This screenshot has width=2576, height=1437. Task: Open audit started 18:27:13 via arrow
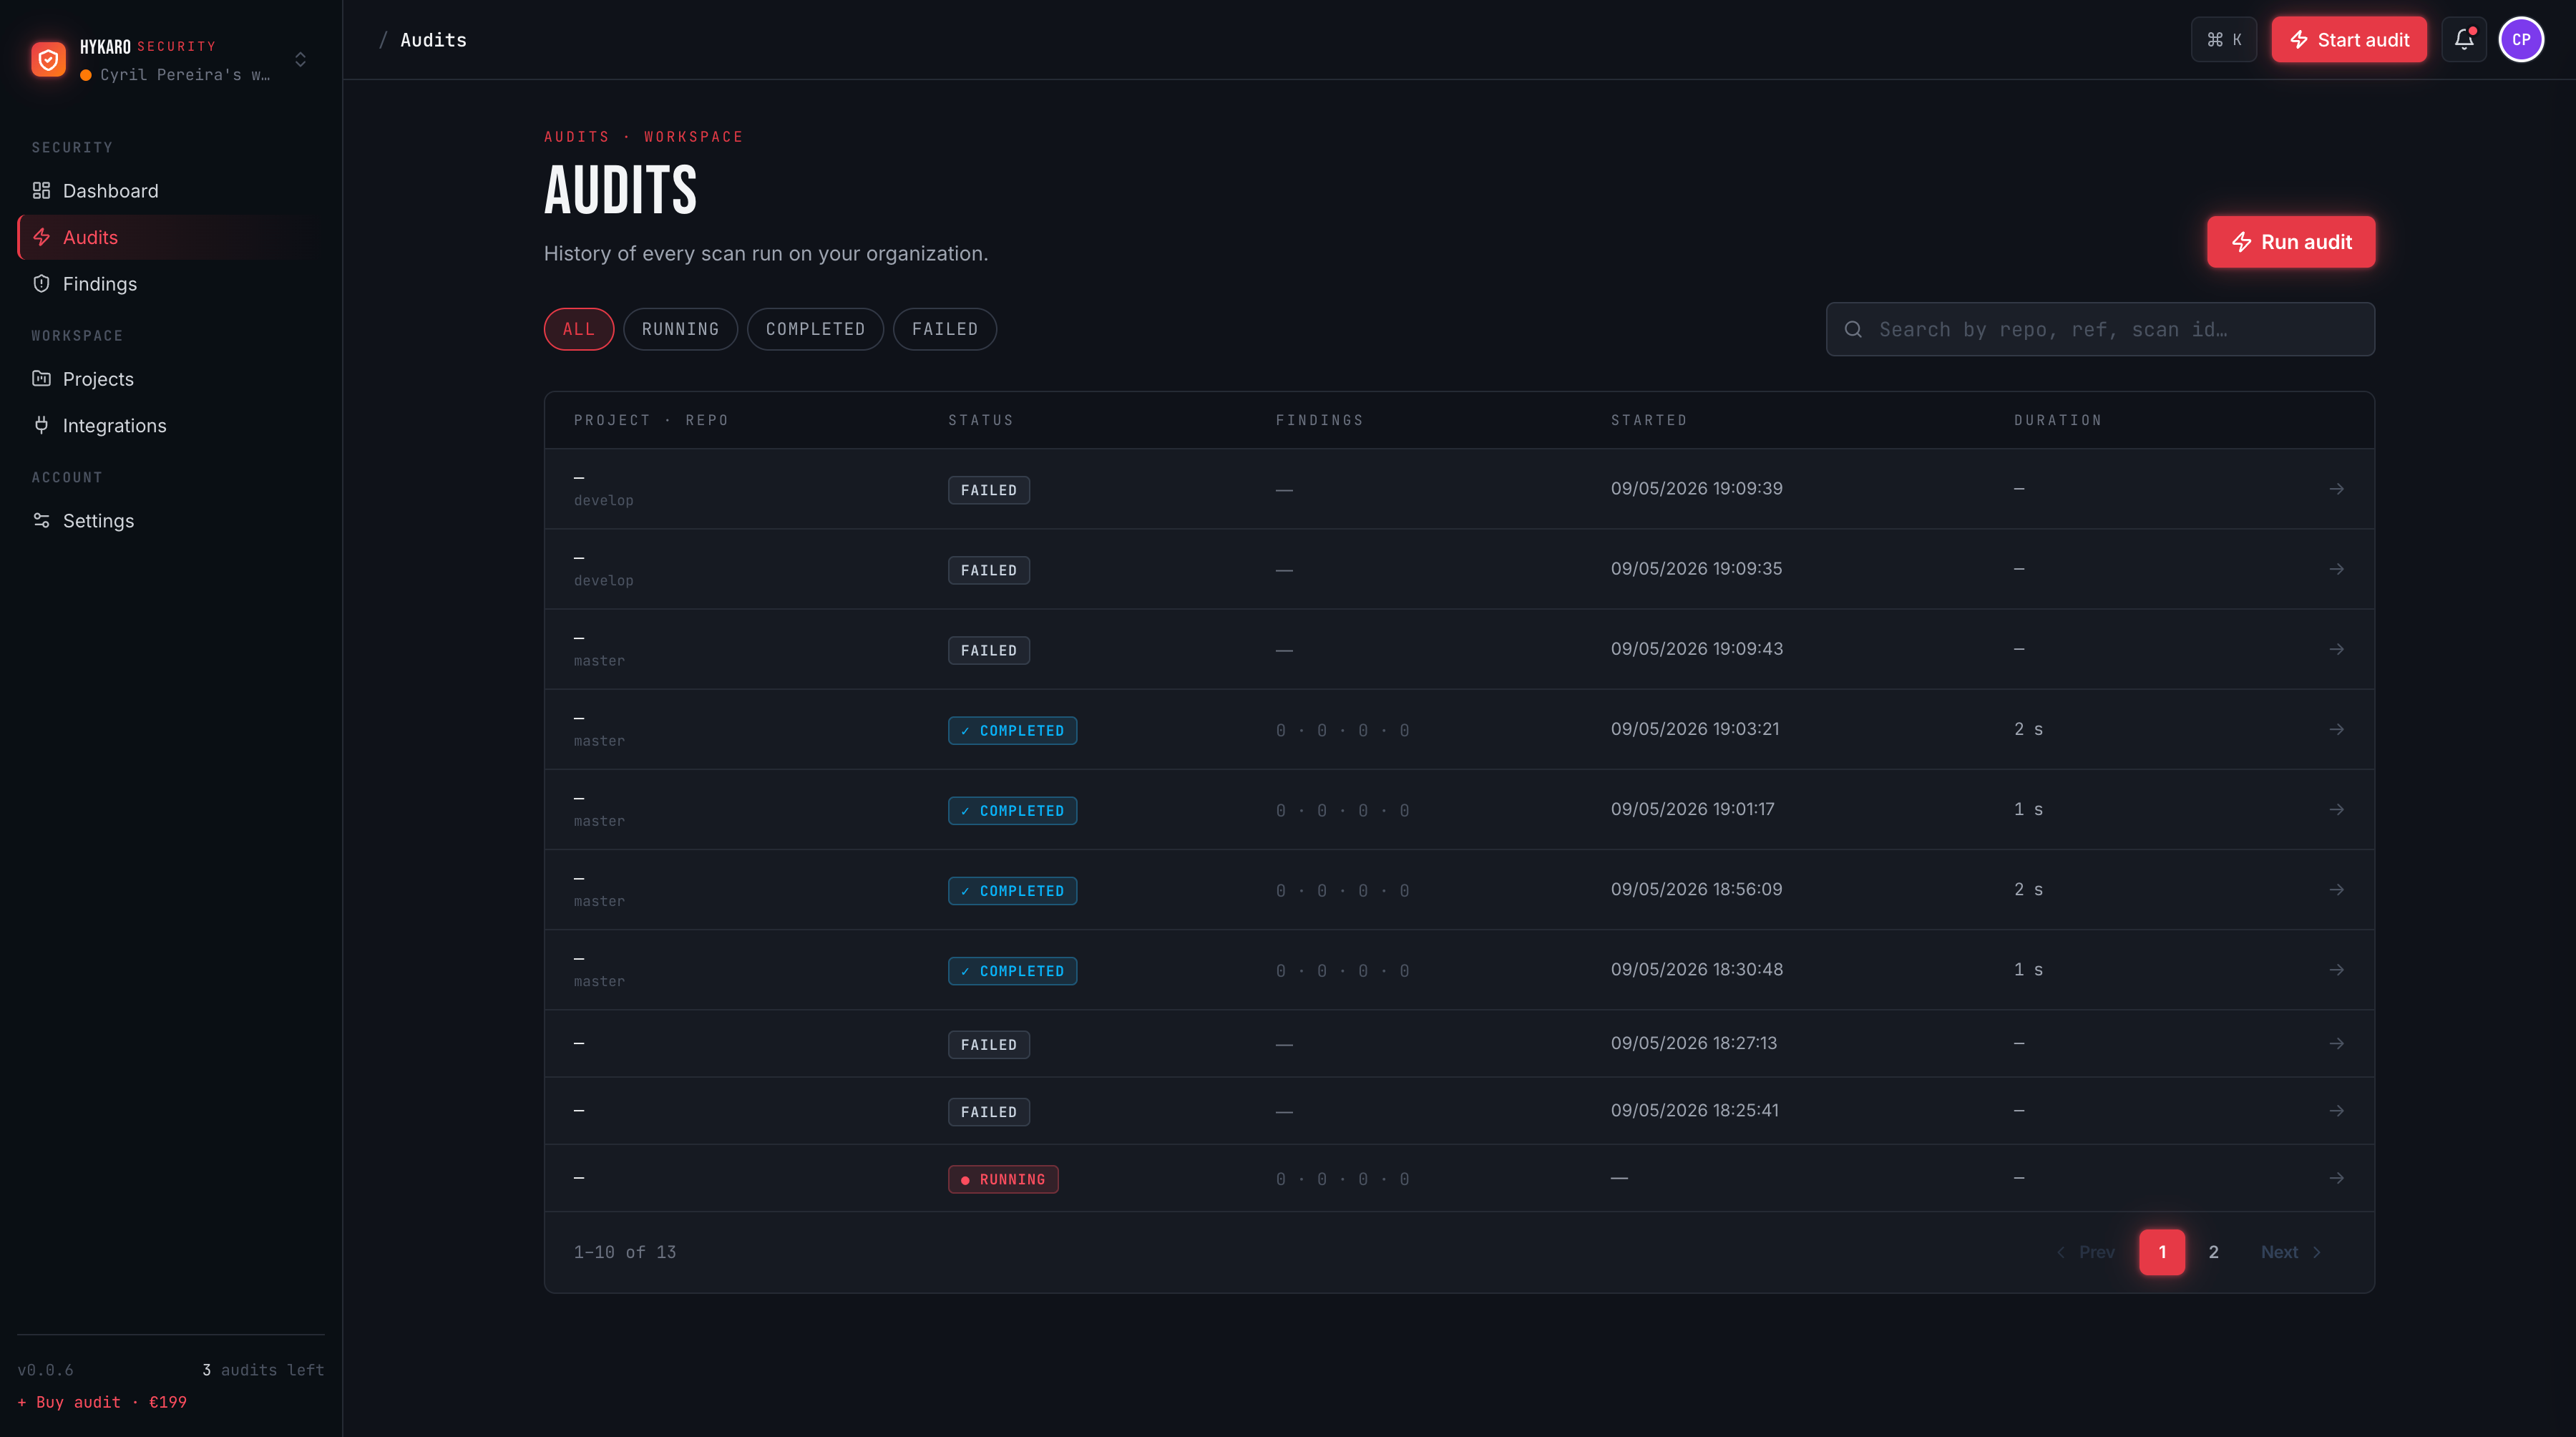tap(2337, 1043)
